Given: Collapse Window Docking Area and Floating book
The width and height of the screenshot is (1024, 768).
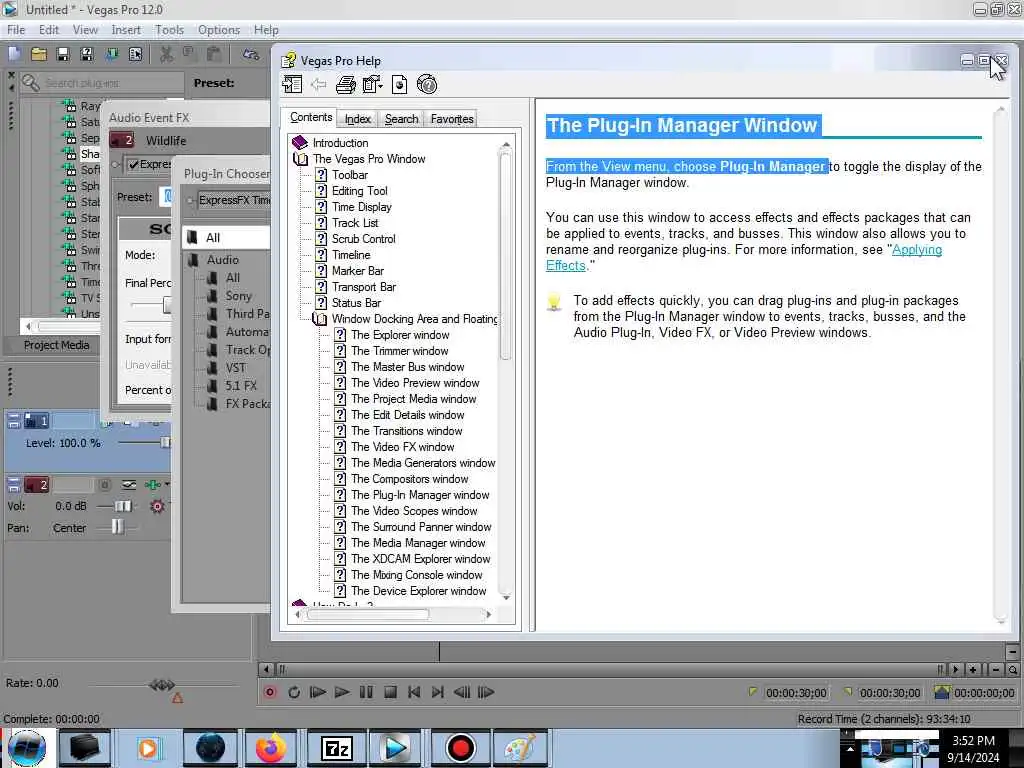Looking at the screenshot, I should (319, 319).
